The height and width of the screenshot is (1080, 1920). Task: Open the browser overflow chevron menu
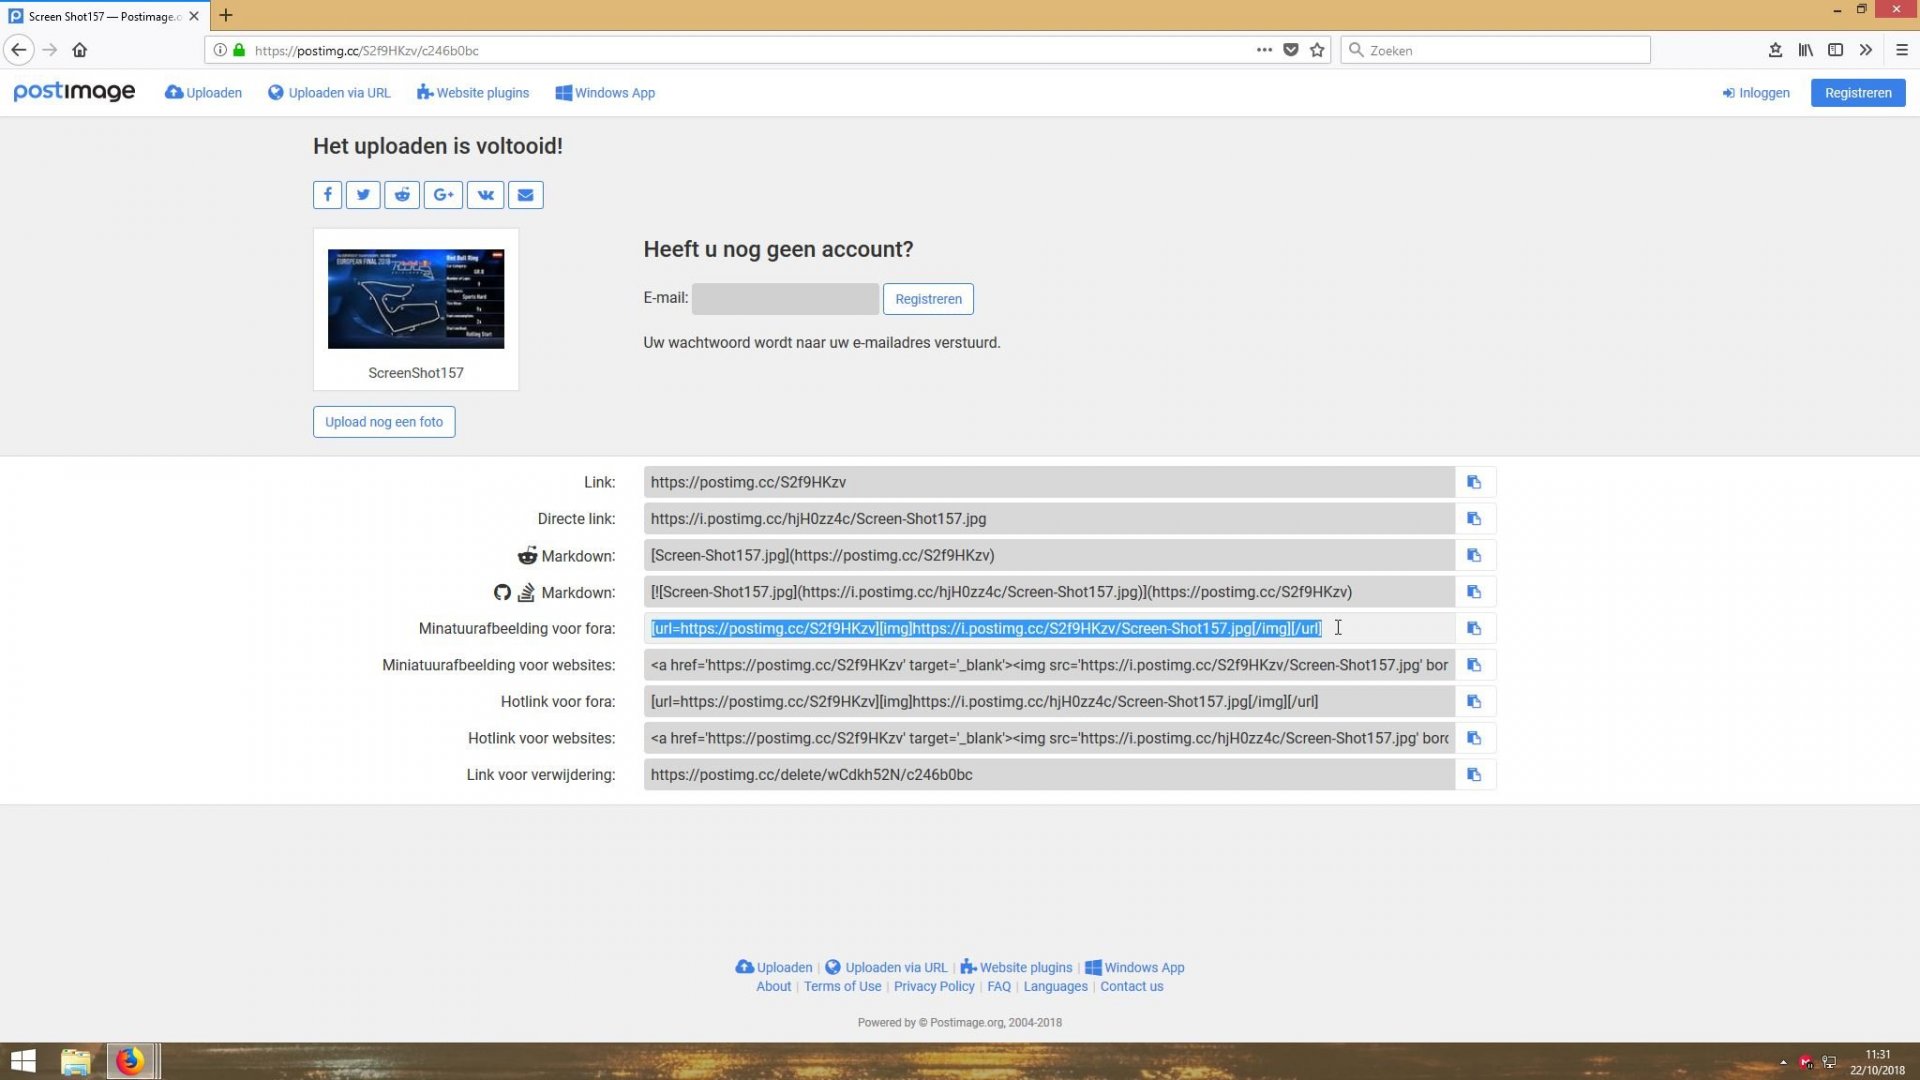(x=1866, y=50)
